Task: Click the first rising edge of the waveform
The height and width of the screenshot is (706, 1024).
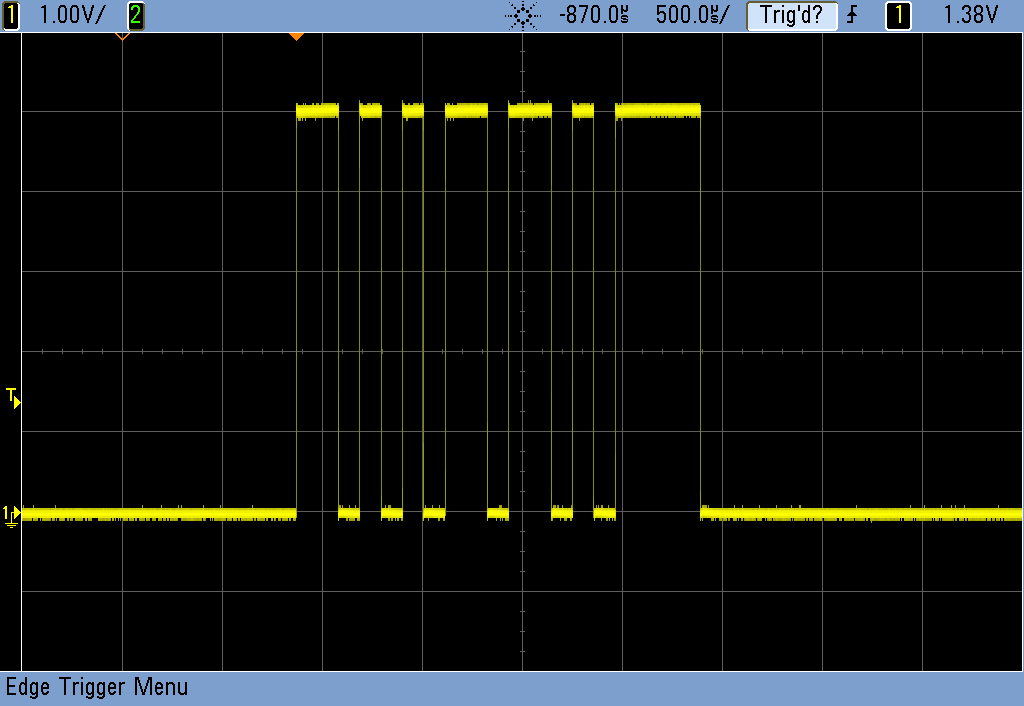Action: [297, 310]
